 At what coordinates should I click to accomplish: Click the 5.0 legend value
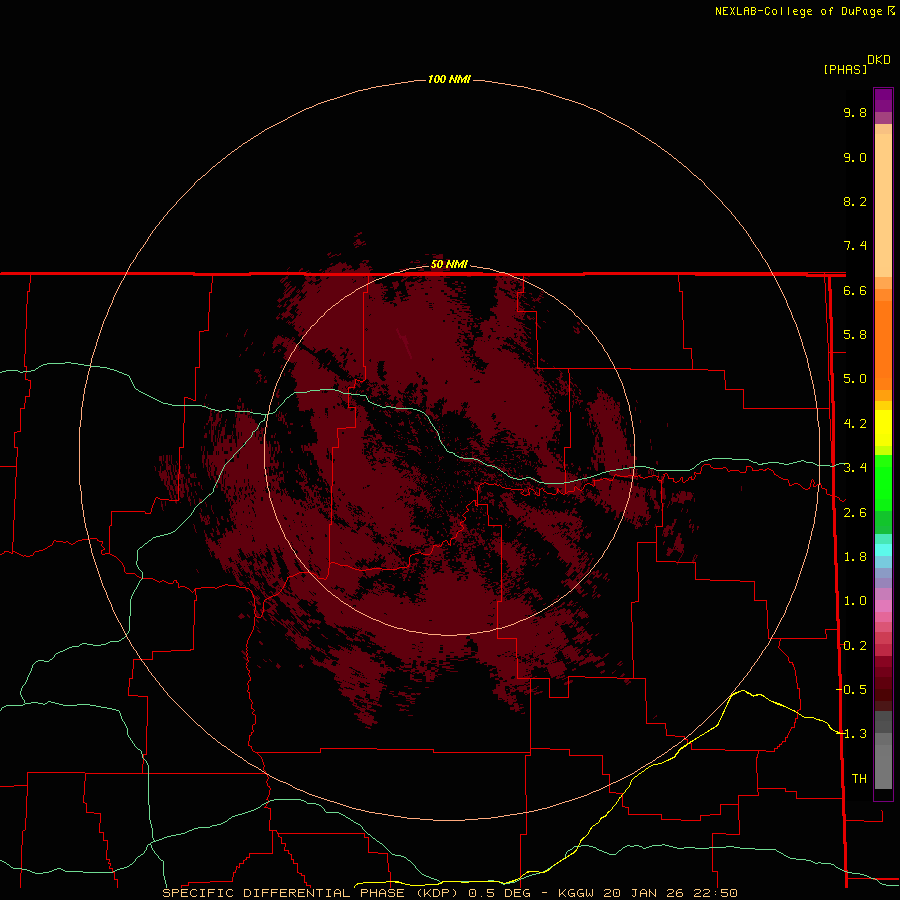[x=855, y=379]
